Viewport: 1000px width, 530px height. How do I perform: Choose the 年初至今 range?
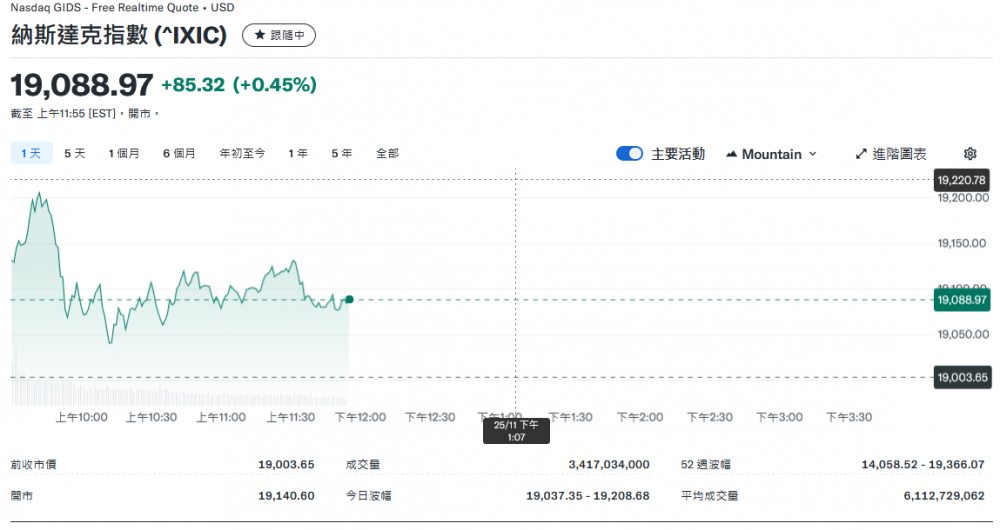242,153
